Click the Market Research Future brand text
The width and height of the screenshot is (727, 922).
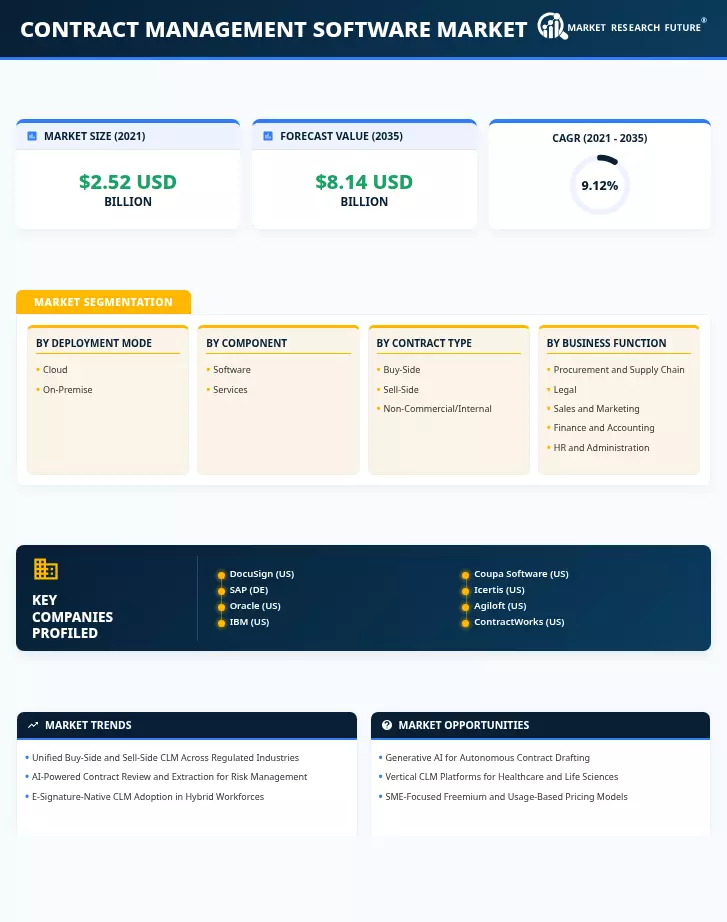pyautogui.click(x=634, y=28)
